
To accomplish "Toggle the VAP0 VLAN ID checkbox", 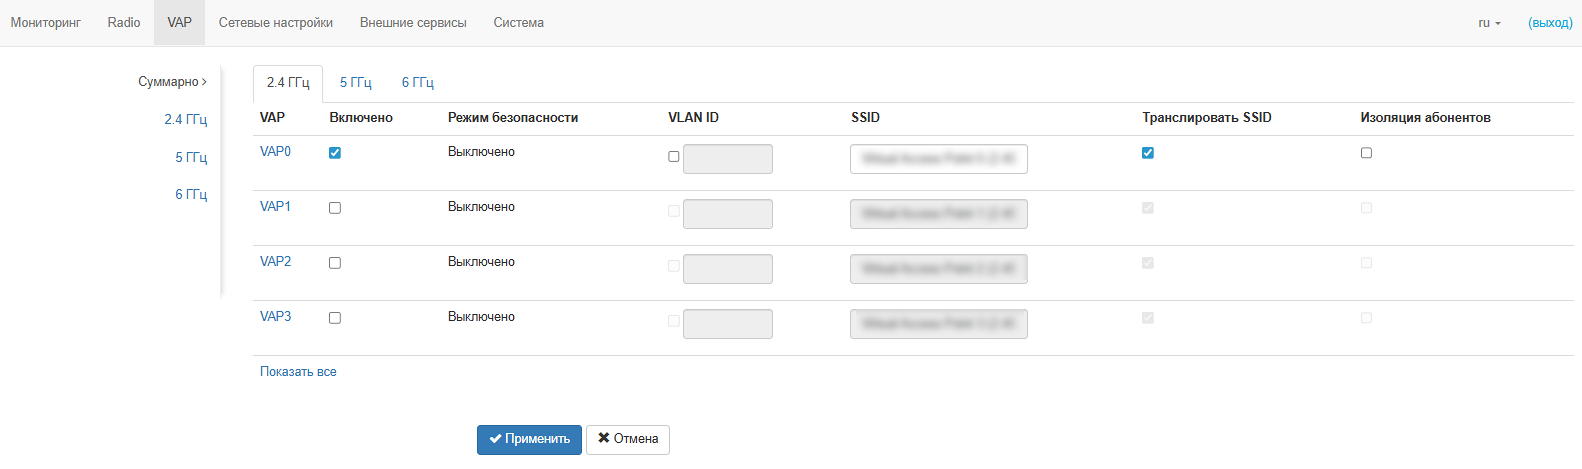I will (674, 157).
